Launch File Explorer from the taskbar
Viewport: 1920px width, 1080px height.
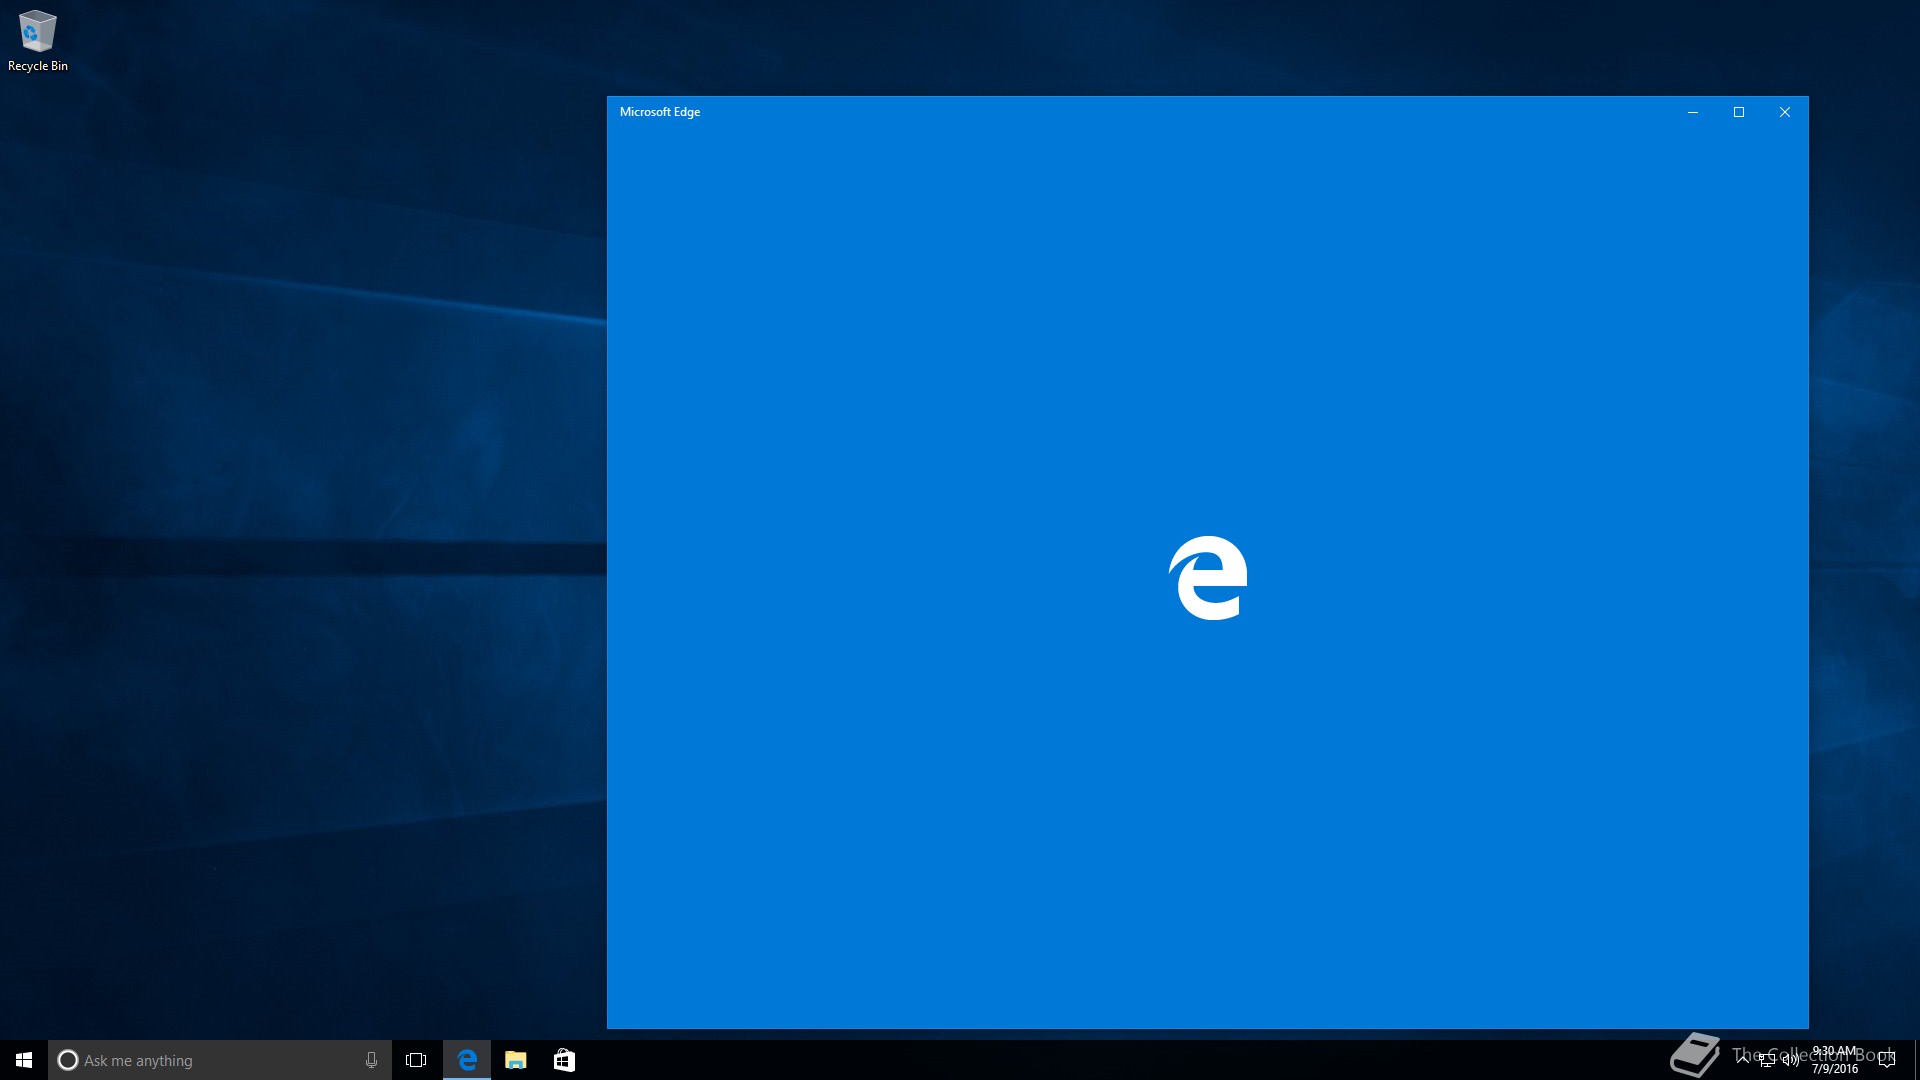[516, 1060]
